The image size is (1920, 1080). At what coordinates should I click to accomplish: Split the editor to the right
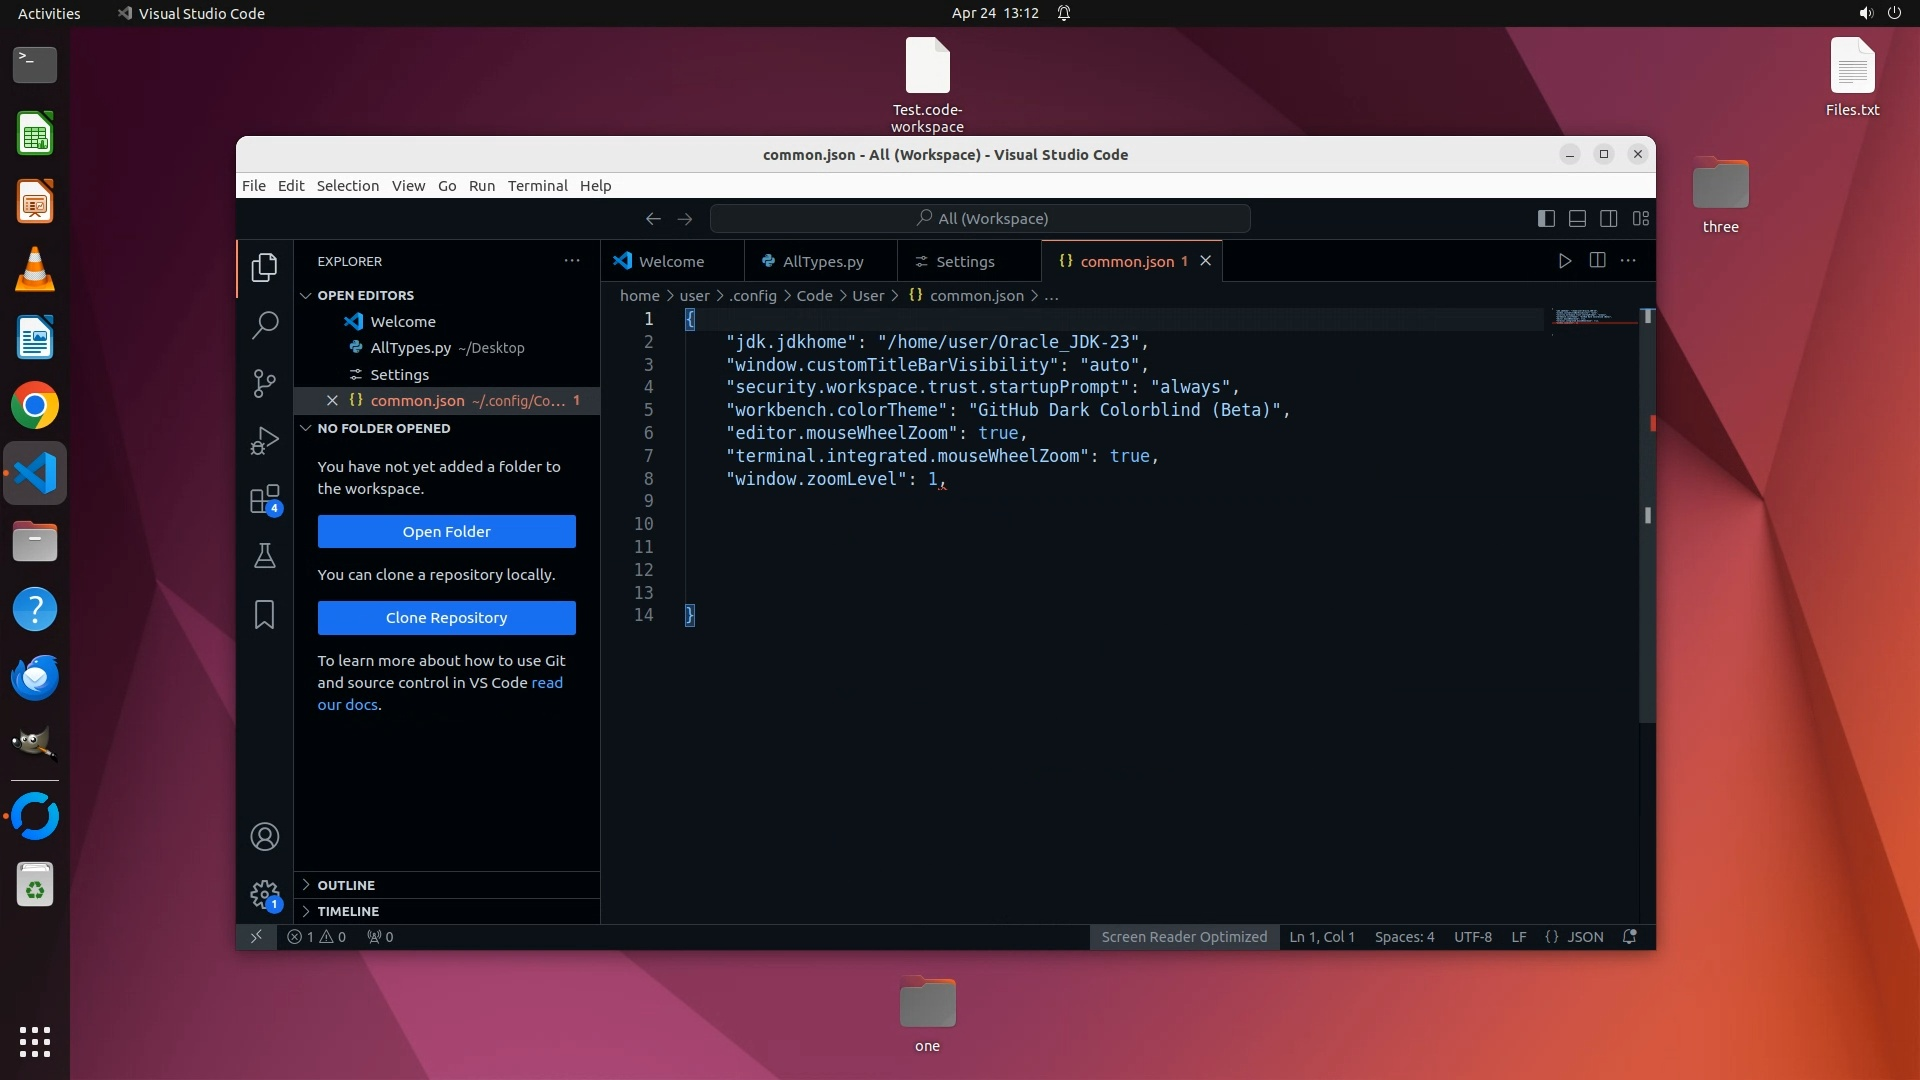coord(1597,261)
